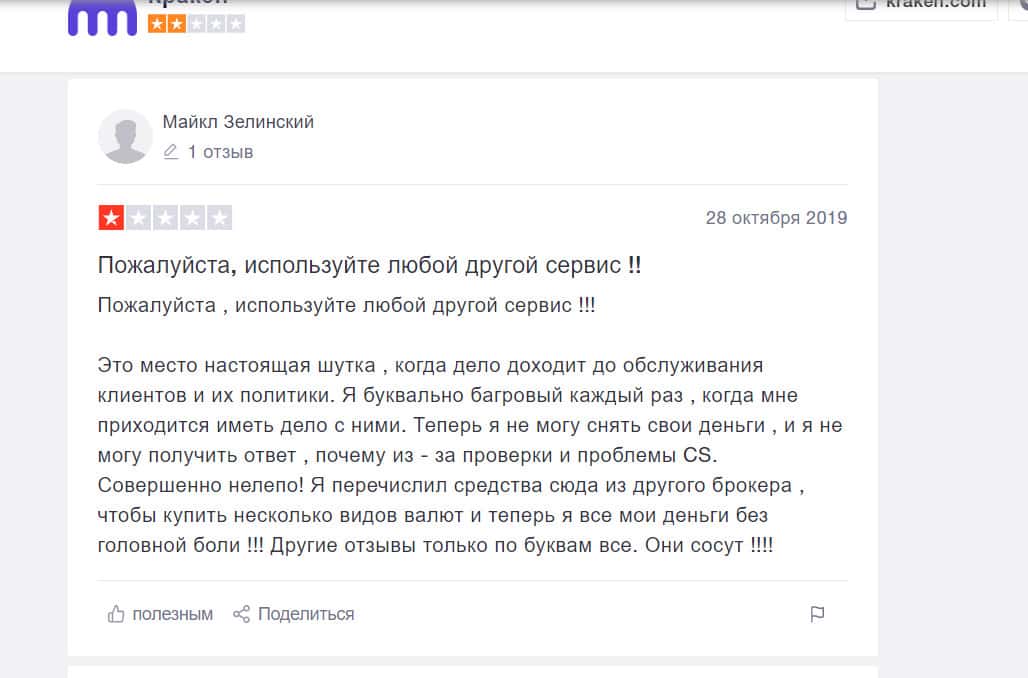Click the red one-star rating icon
The width and height of the screenshot is (1028, 678).
point(110,218)
